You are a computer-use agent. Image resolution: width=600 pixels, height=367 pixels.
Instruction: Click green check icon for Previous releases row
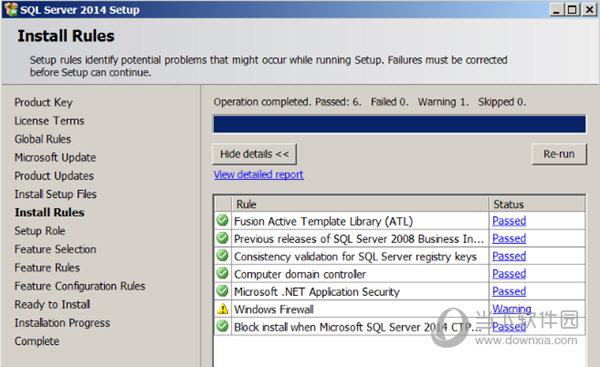click(x=222, y=238)
